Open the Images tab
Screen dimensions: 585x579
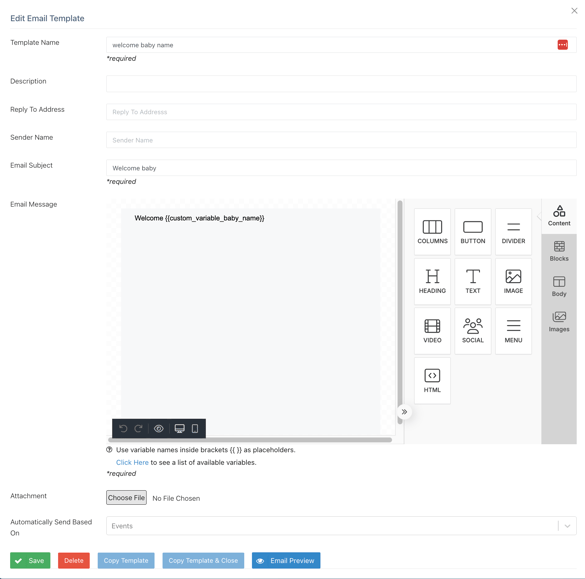tap(559, 322)
